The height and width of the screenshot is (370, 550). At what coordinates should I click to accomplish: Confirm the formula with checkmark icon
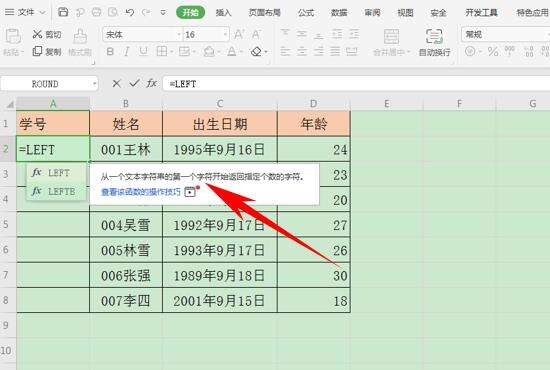(134, 83)
